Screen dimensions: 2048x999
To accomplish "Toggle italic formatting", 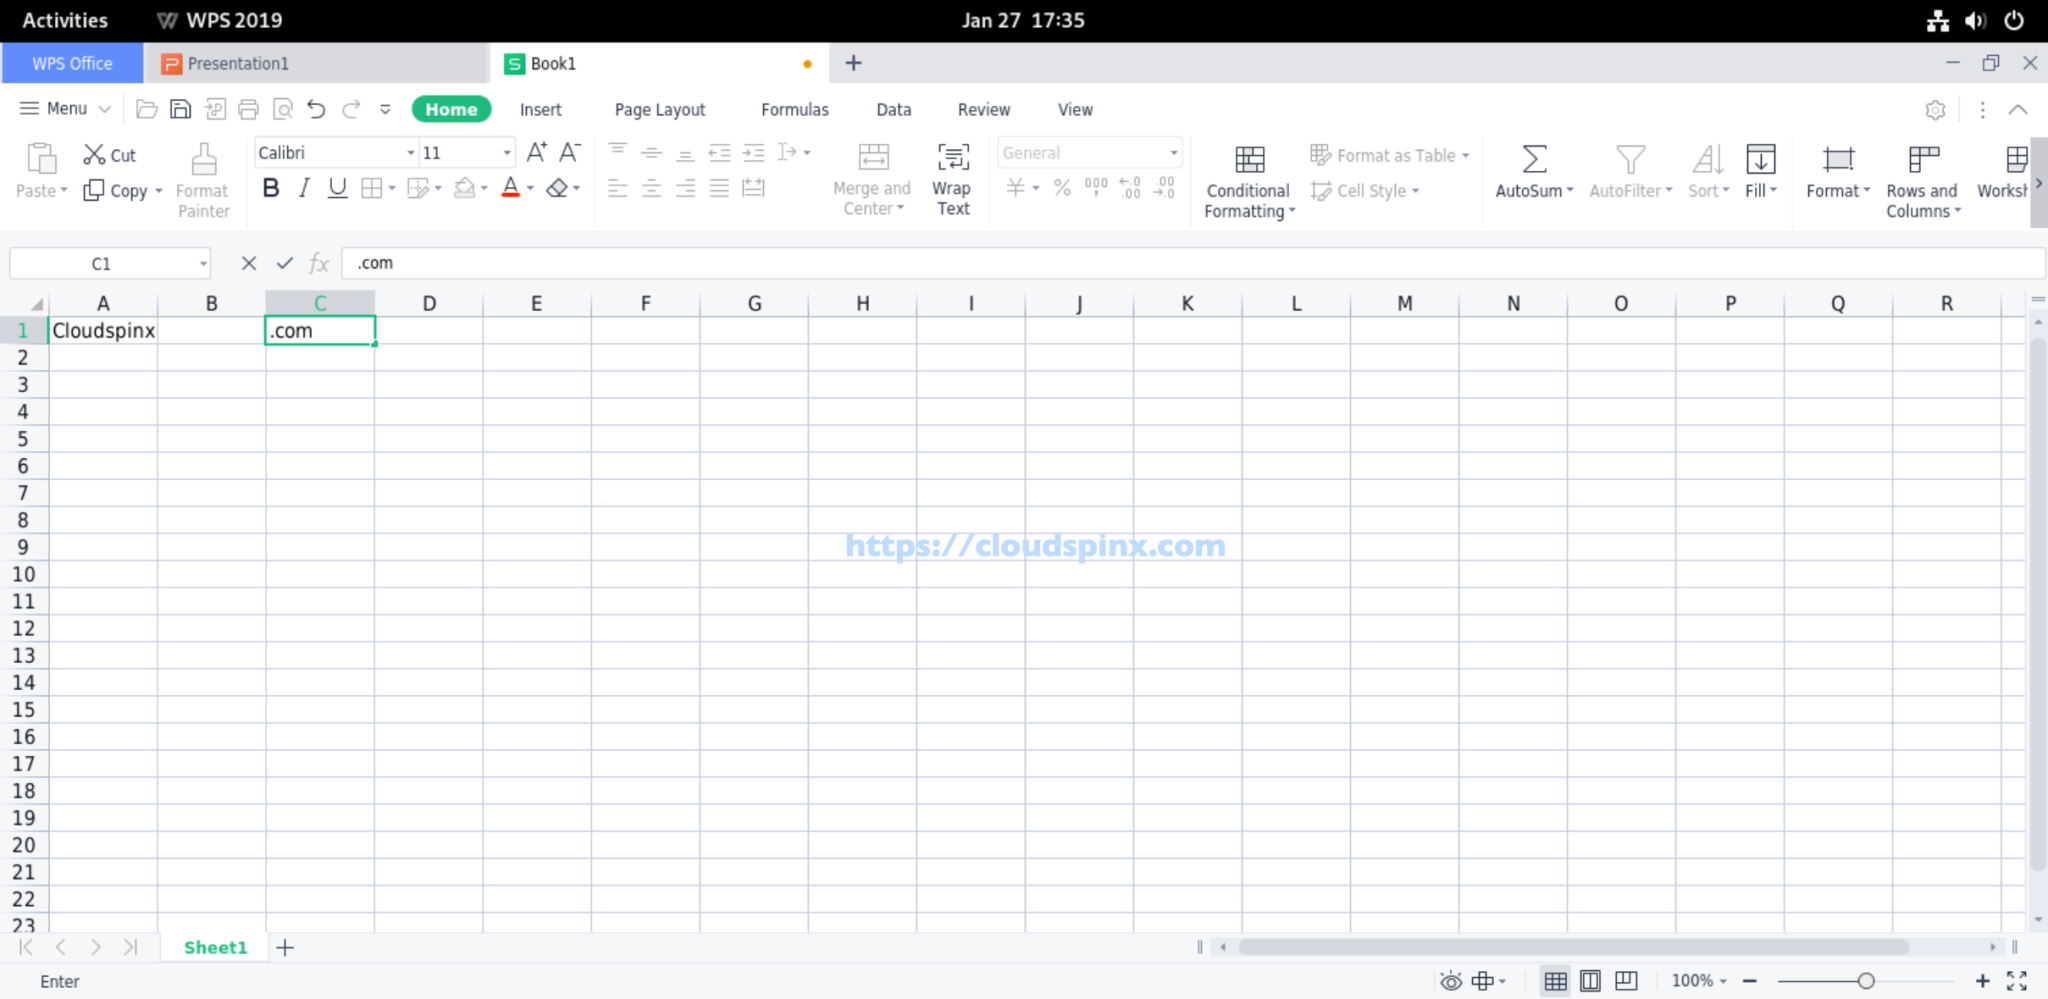I will [x=304, y=188].
